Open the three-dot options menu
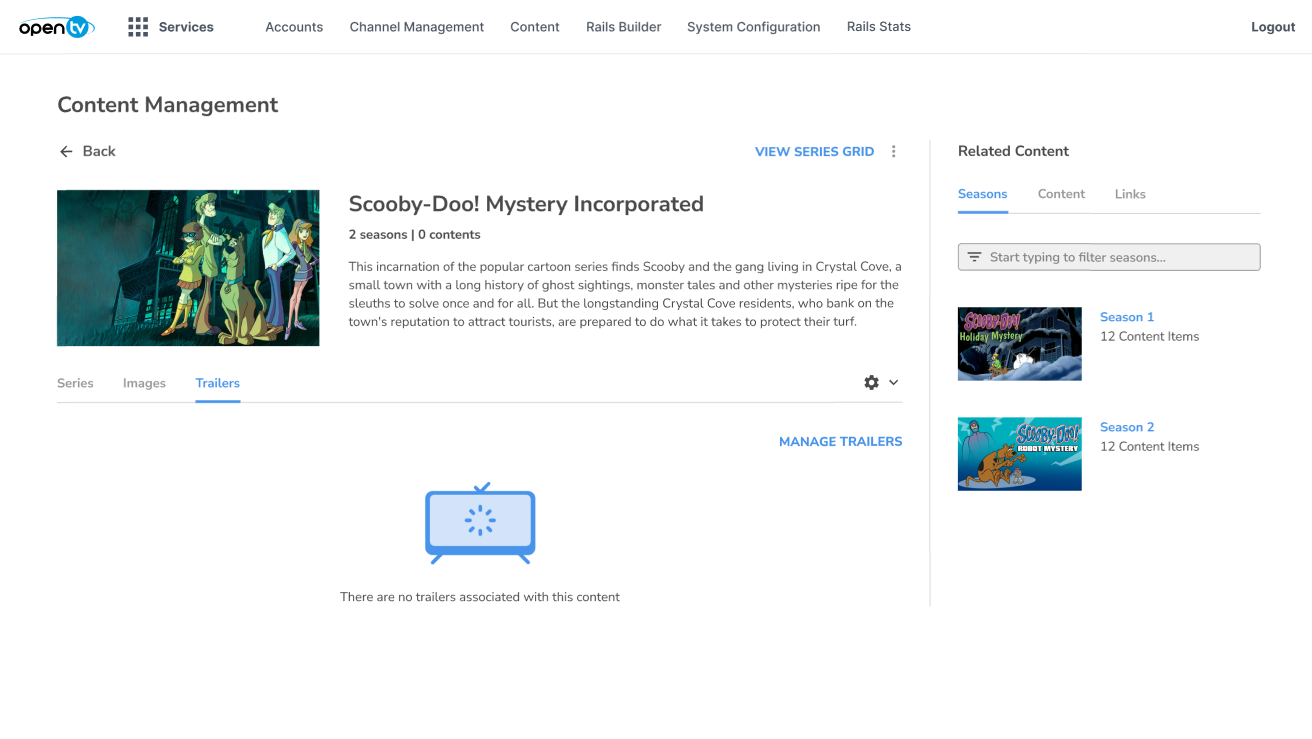This screenshot has height=739, width=1312. 894,151
